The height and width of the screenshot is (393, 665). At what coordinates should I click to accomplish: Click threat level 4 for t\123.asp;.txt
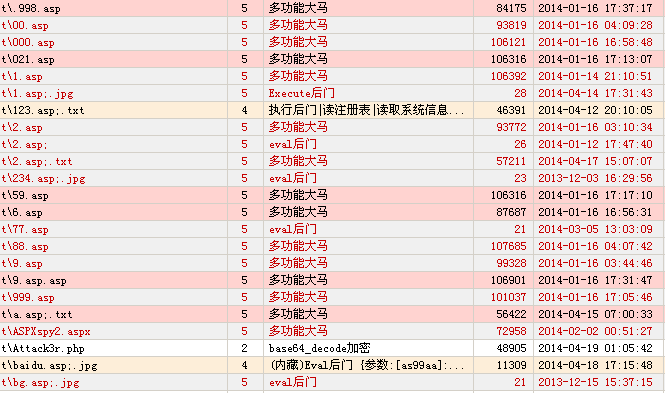pyautogui.click(x=244, y=110)
